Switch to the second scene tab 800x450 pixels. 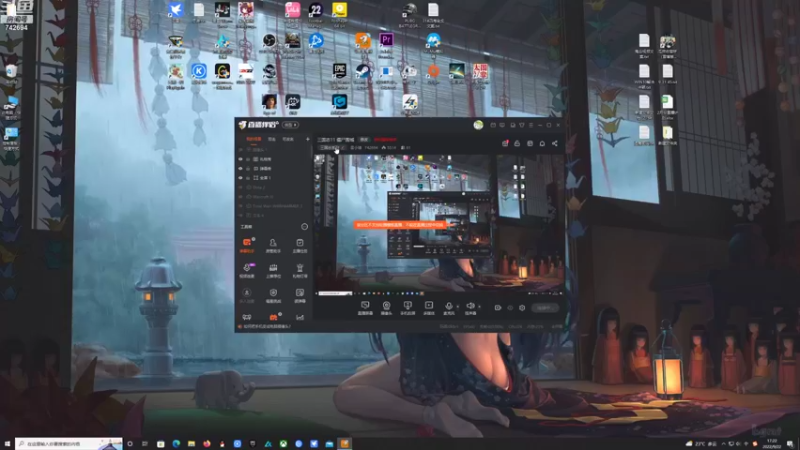click(272, 139)
